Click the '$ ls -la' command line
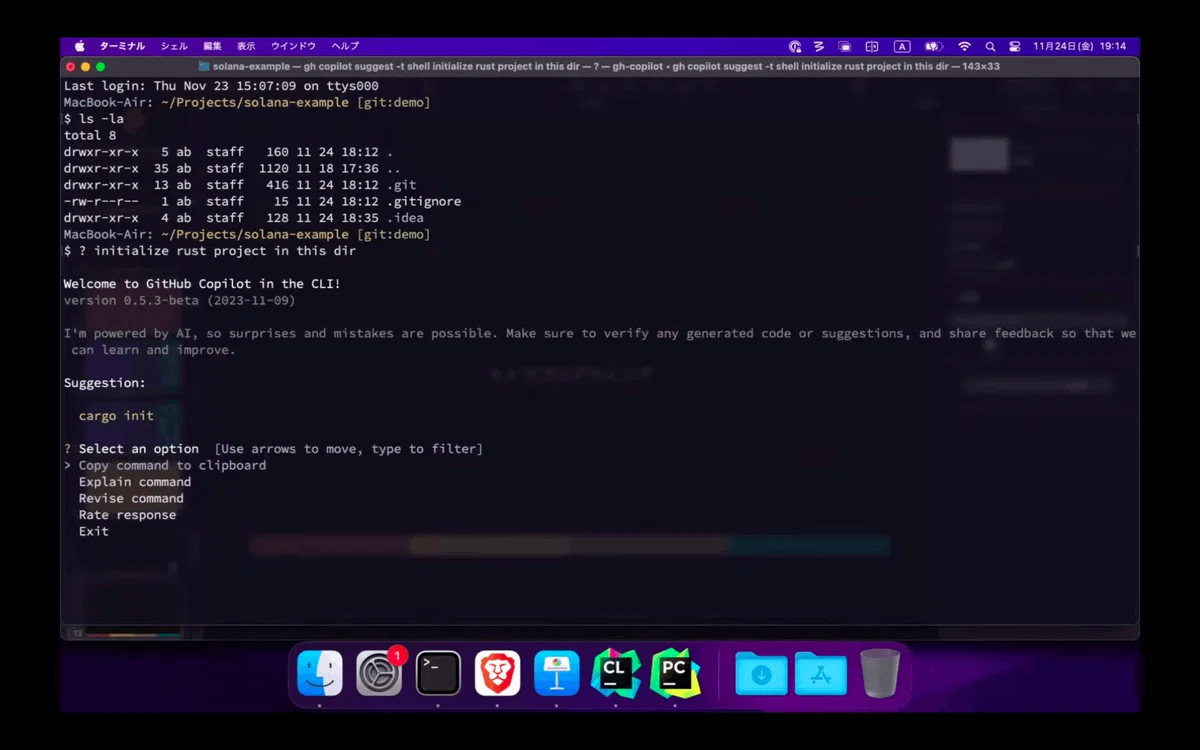 pos(94,119)
